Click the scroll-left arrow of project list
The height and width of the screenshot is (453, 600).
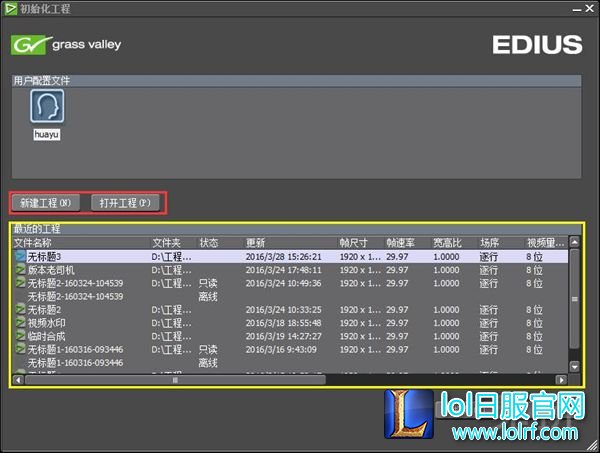(x=18, y=380)
